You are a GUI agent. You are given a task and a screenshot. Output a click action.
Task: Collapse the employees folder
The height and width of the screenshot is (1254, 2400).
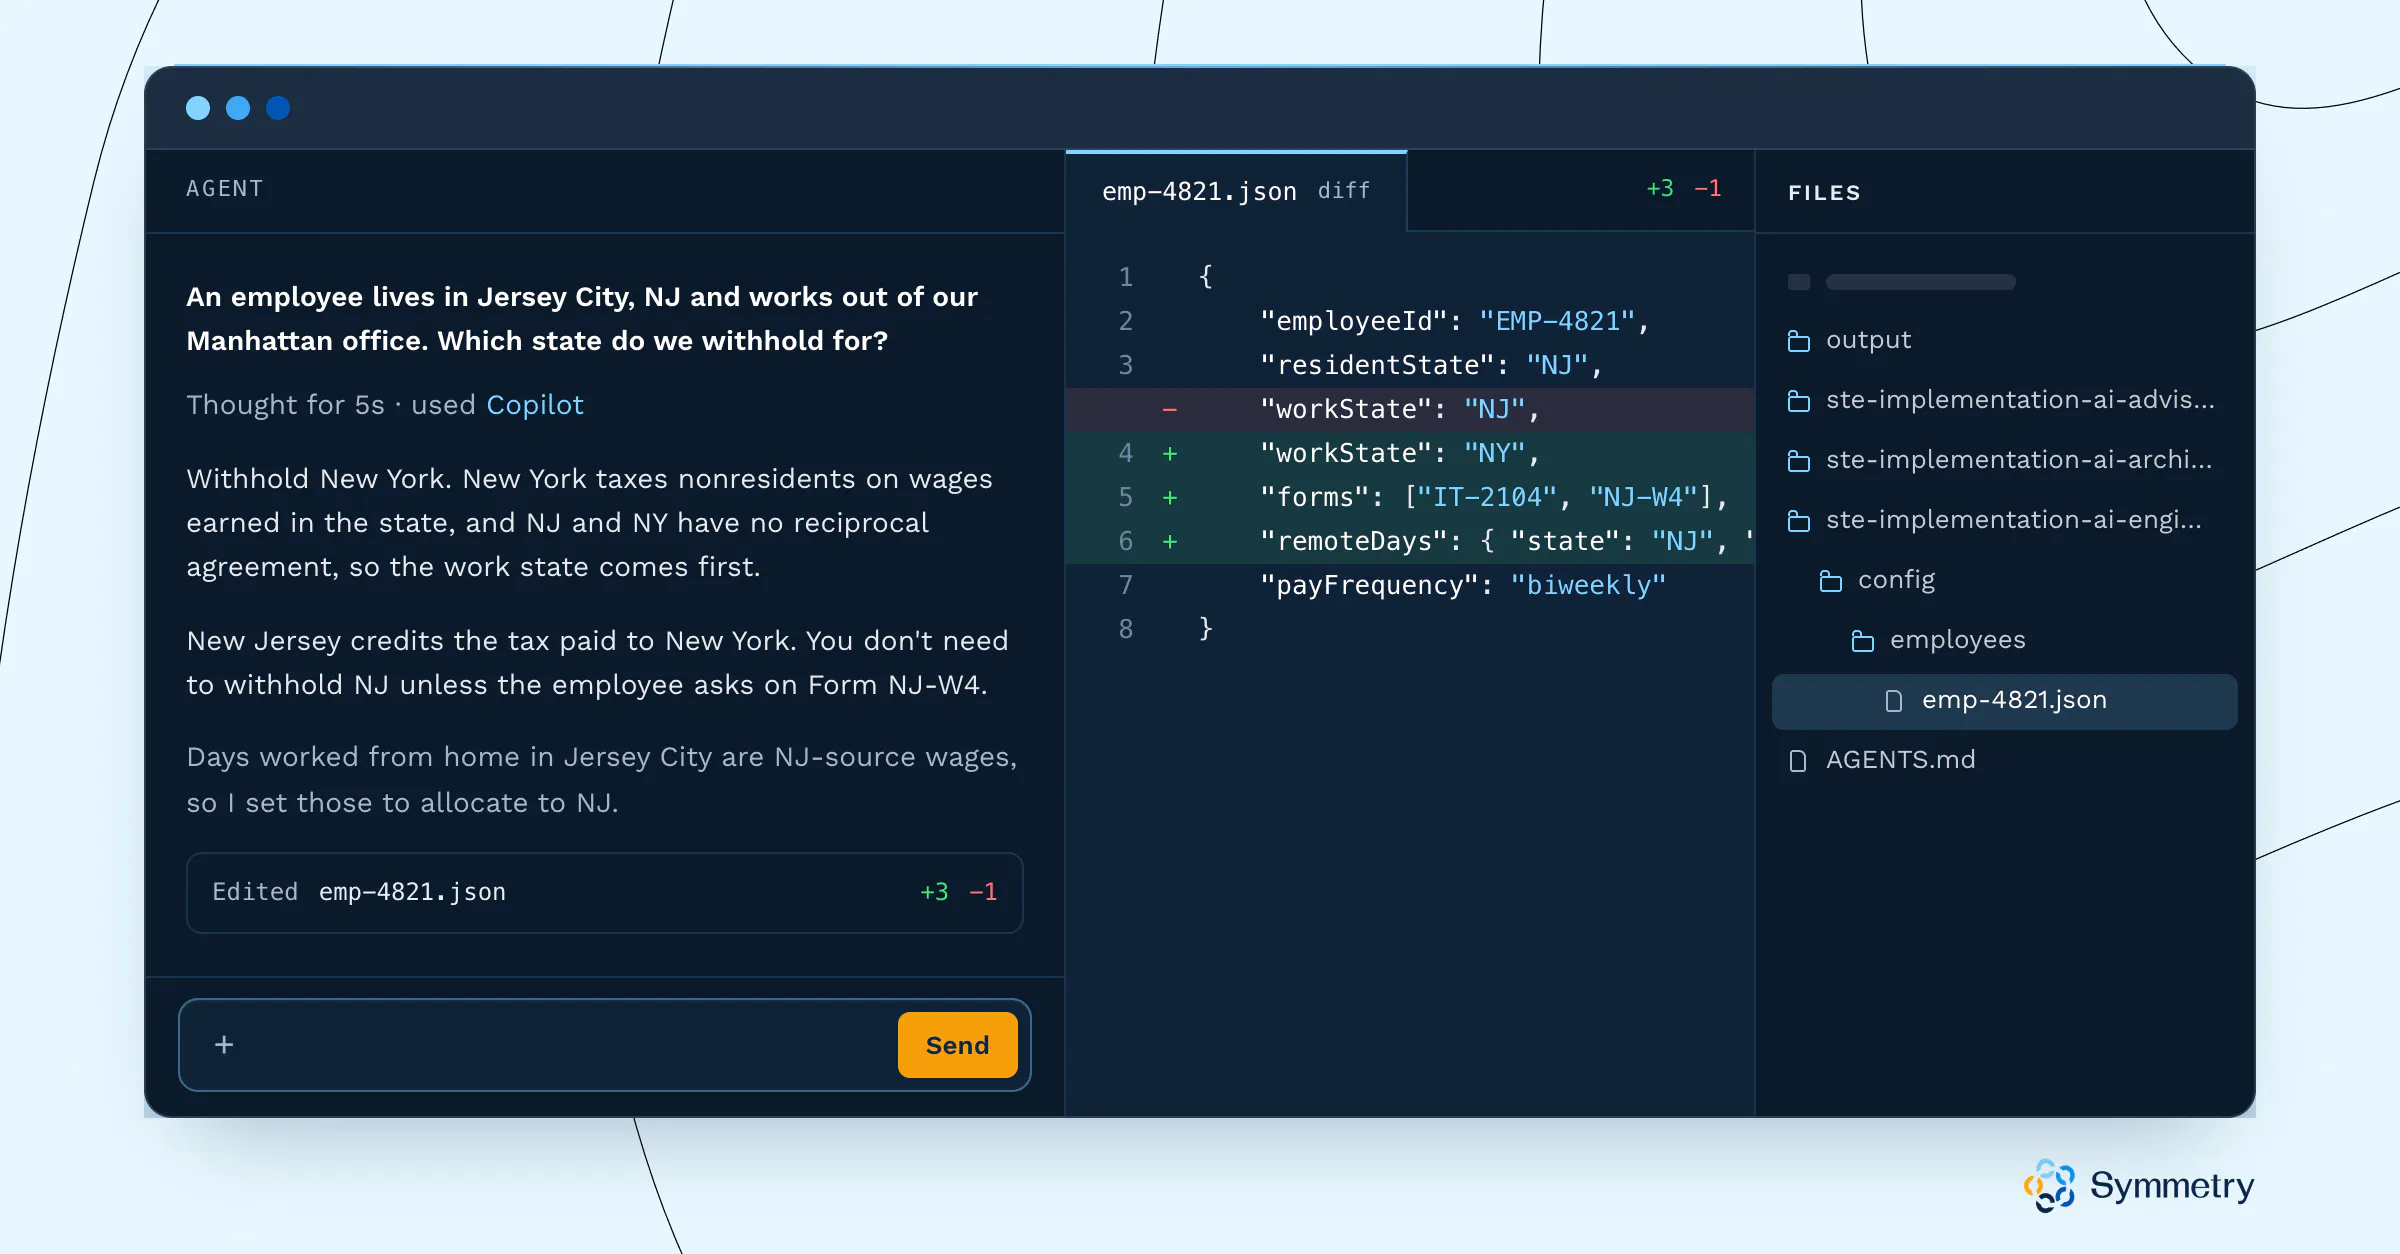click(1957, 640)
